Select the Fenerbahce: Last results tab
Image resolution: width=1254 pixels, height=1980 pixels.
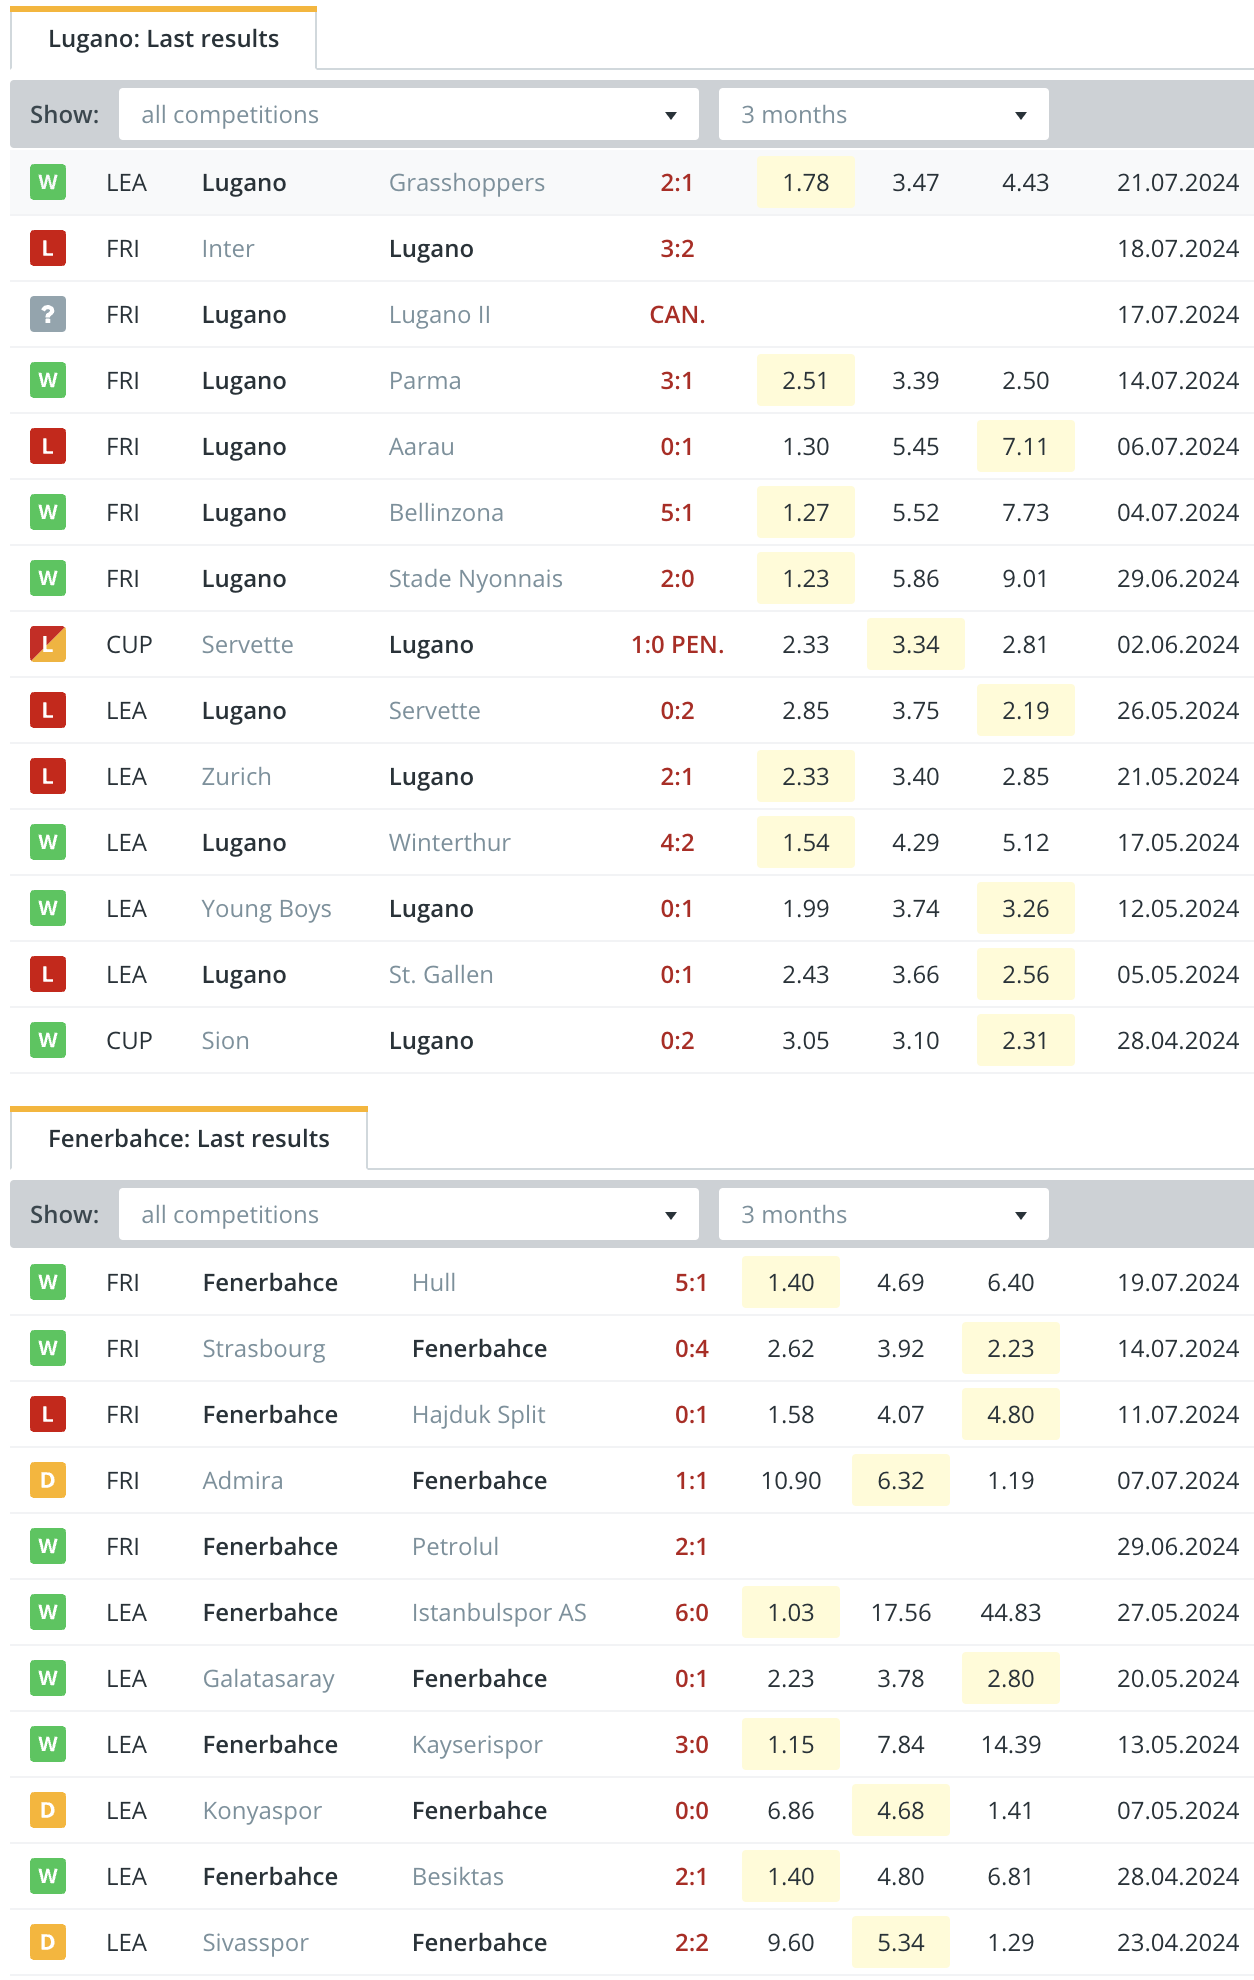coord(189,1139)
